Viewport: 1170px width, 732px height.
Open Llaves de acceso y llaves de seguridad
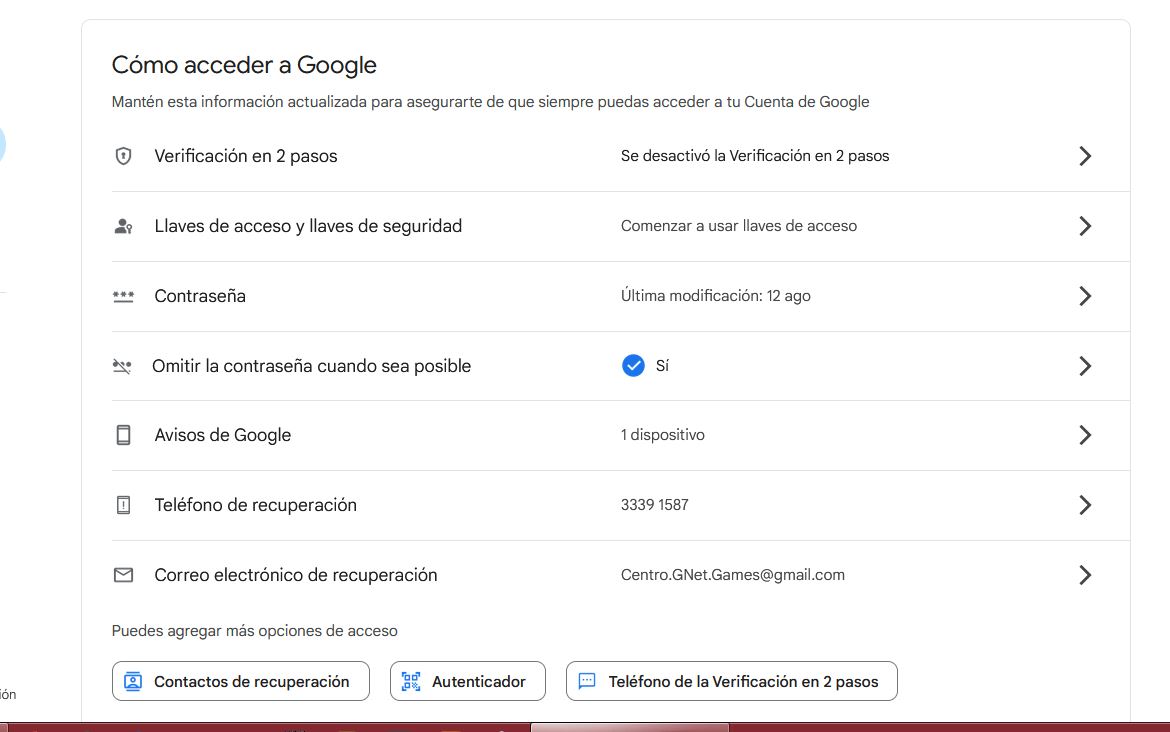(308, 226)
